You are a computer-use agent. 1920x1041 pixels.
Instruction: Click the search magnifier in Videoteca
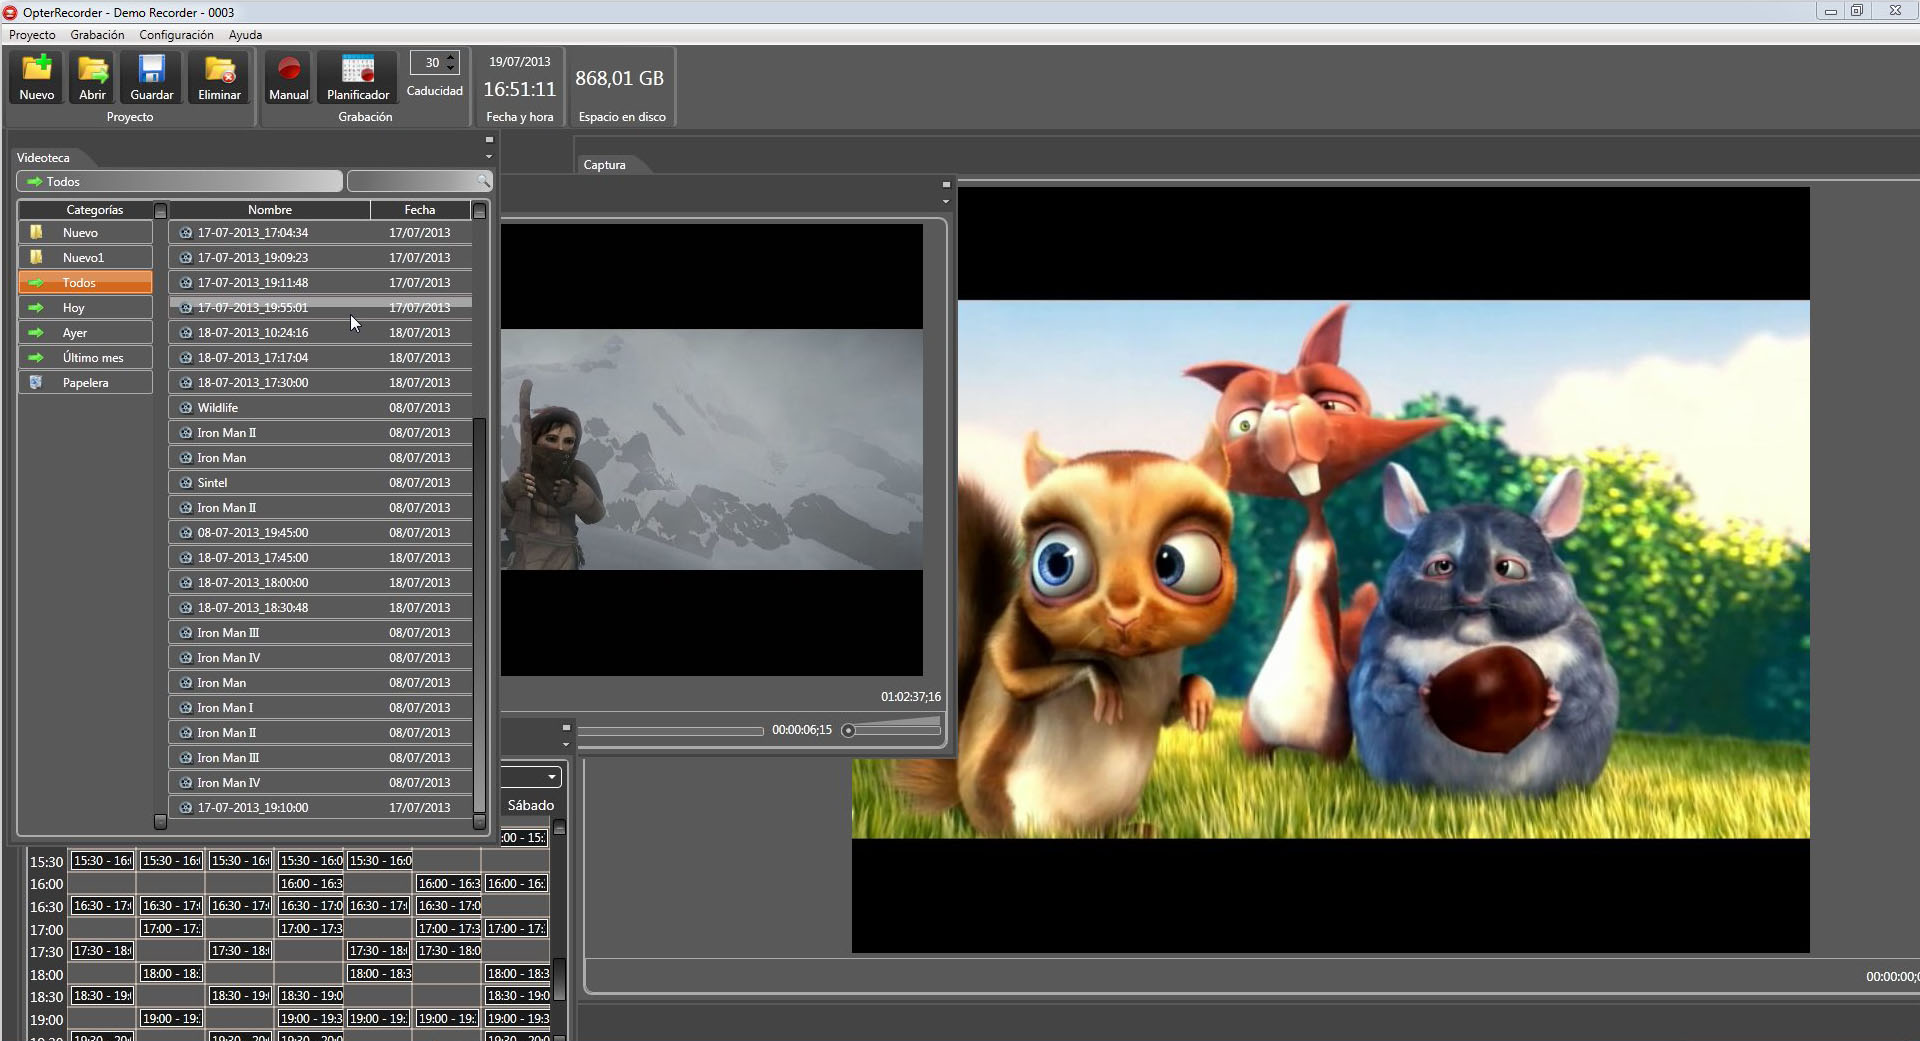(x=483, y=181)
